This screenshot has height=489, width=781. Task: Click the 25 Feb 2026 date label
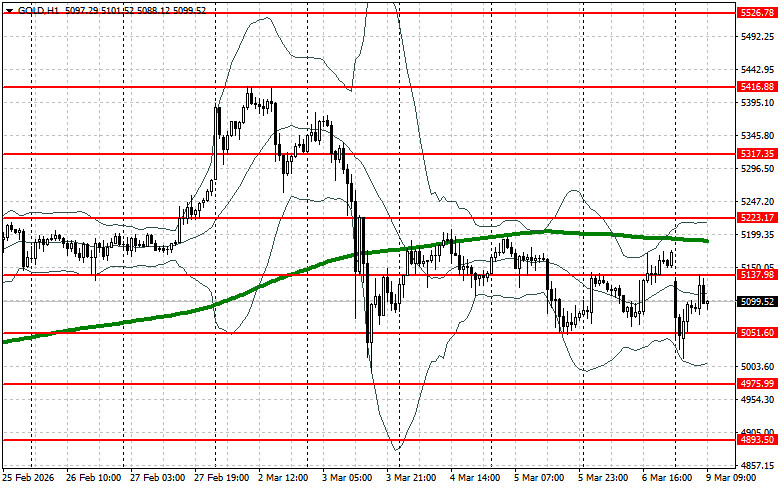tap(30, 479)
